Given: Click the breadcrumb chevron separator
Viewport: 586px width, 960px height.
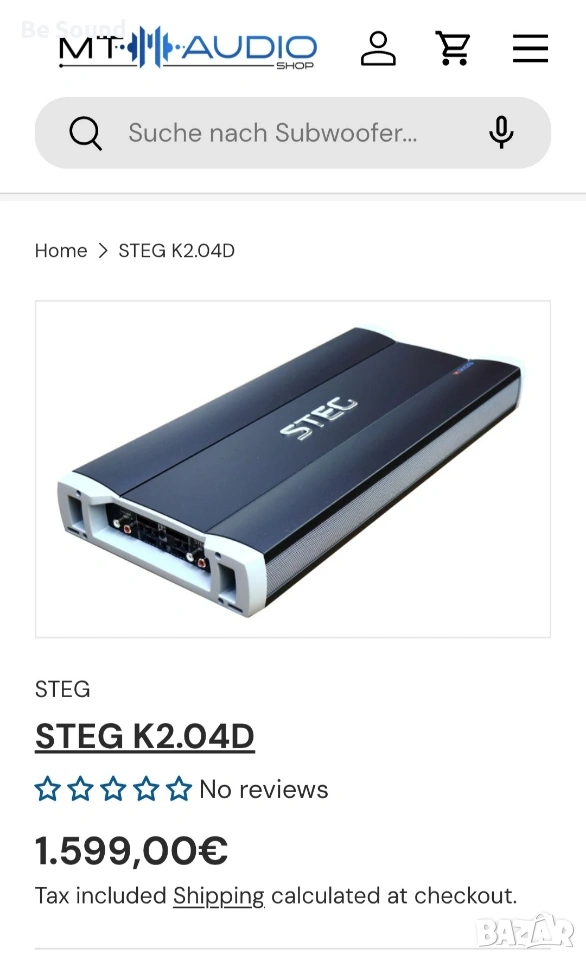Looking at the screenshot, I should (x=103, y=250).
